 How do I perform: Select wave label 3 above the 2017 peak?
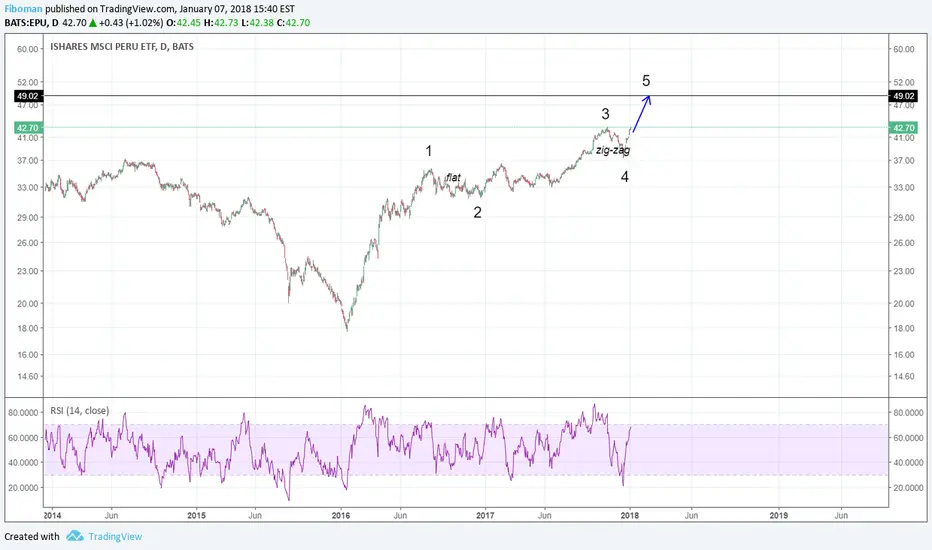(x=605, y=114)
